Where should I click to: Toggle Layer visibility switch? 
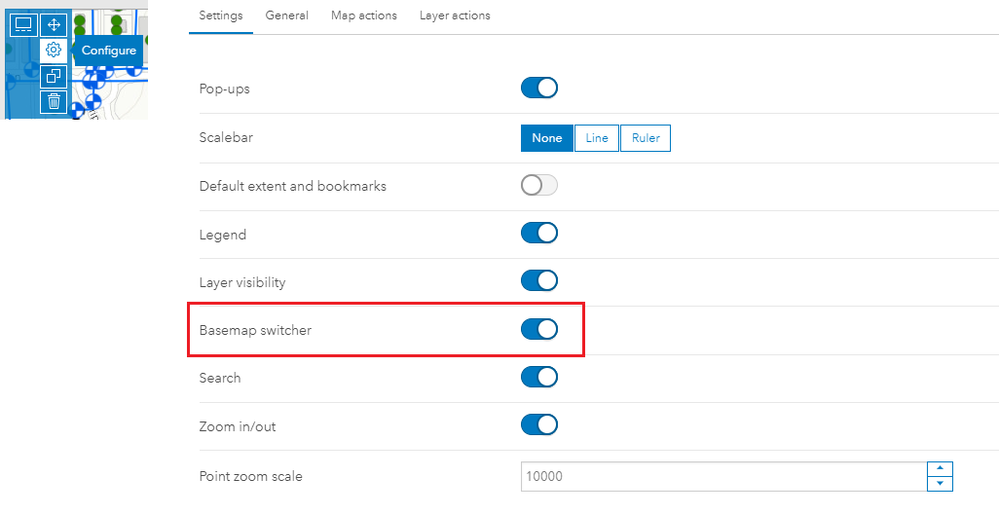click(x=539, y=281)
